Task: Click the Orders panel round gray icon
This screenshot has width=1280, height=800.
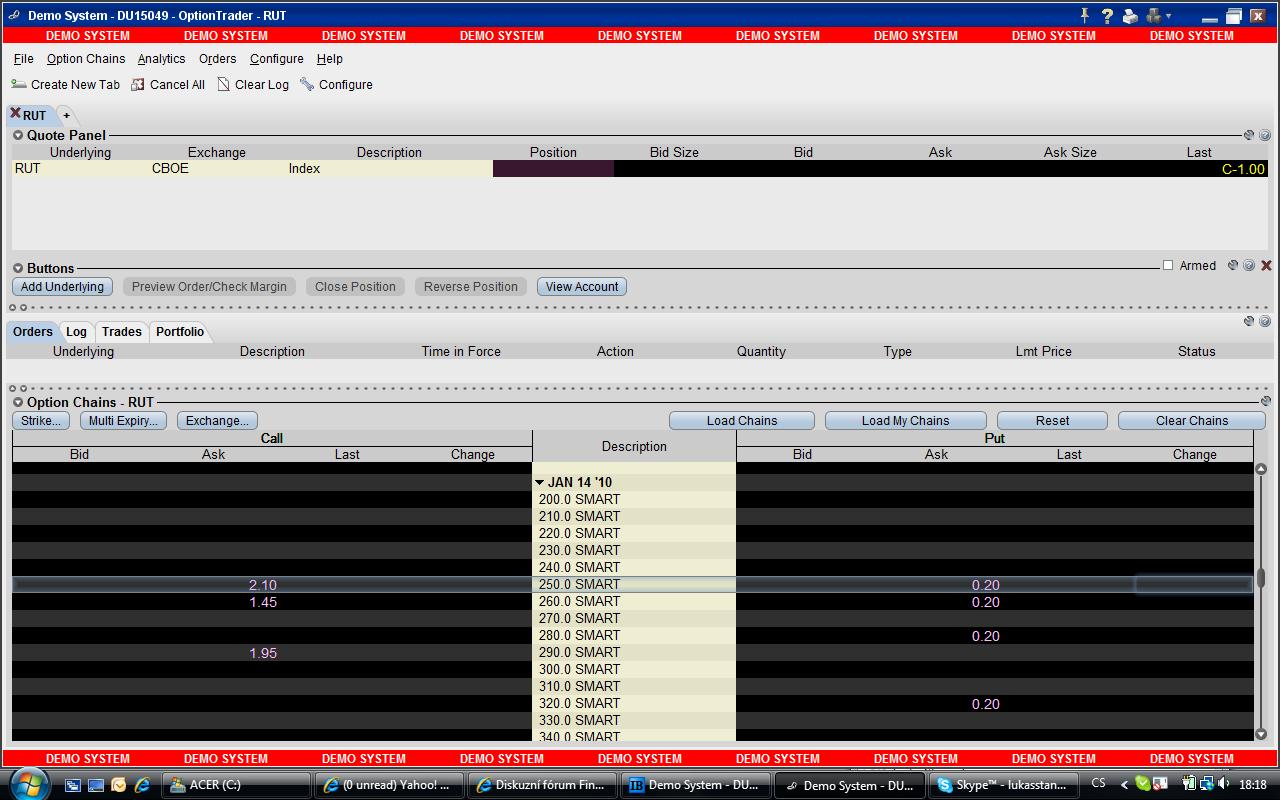Action: click(1265, 321)
